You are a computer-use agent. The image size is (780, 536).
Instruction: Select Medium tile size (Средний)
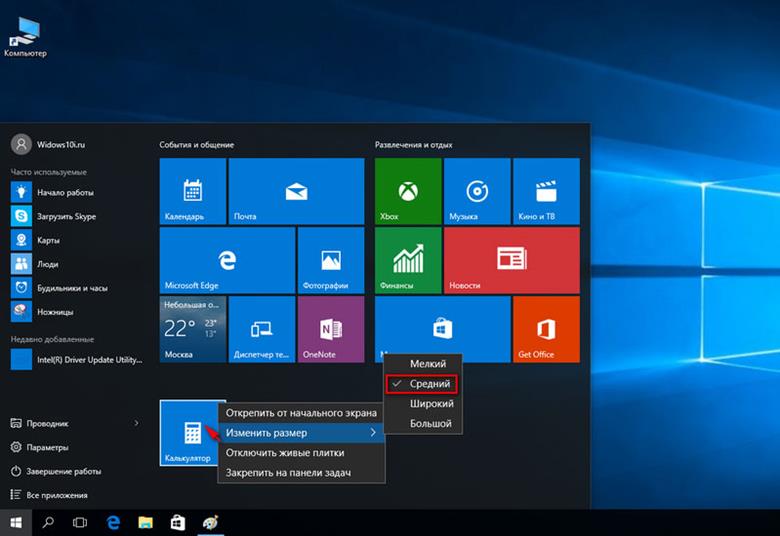[423, 384]
